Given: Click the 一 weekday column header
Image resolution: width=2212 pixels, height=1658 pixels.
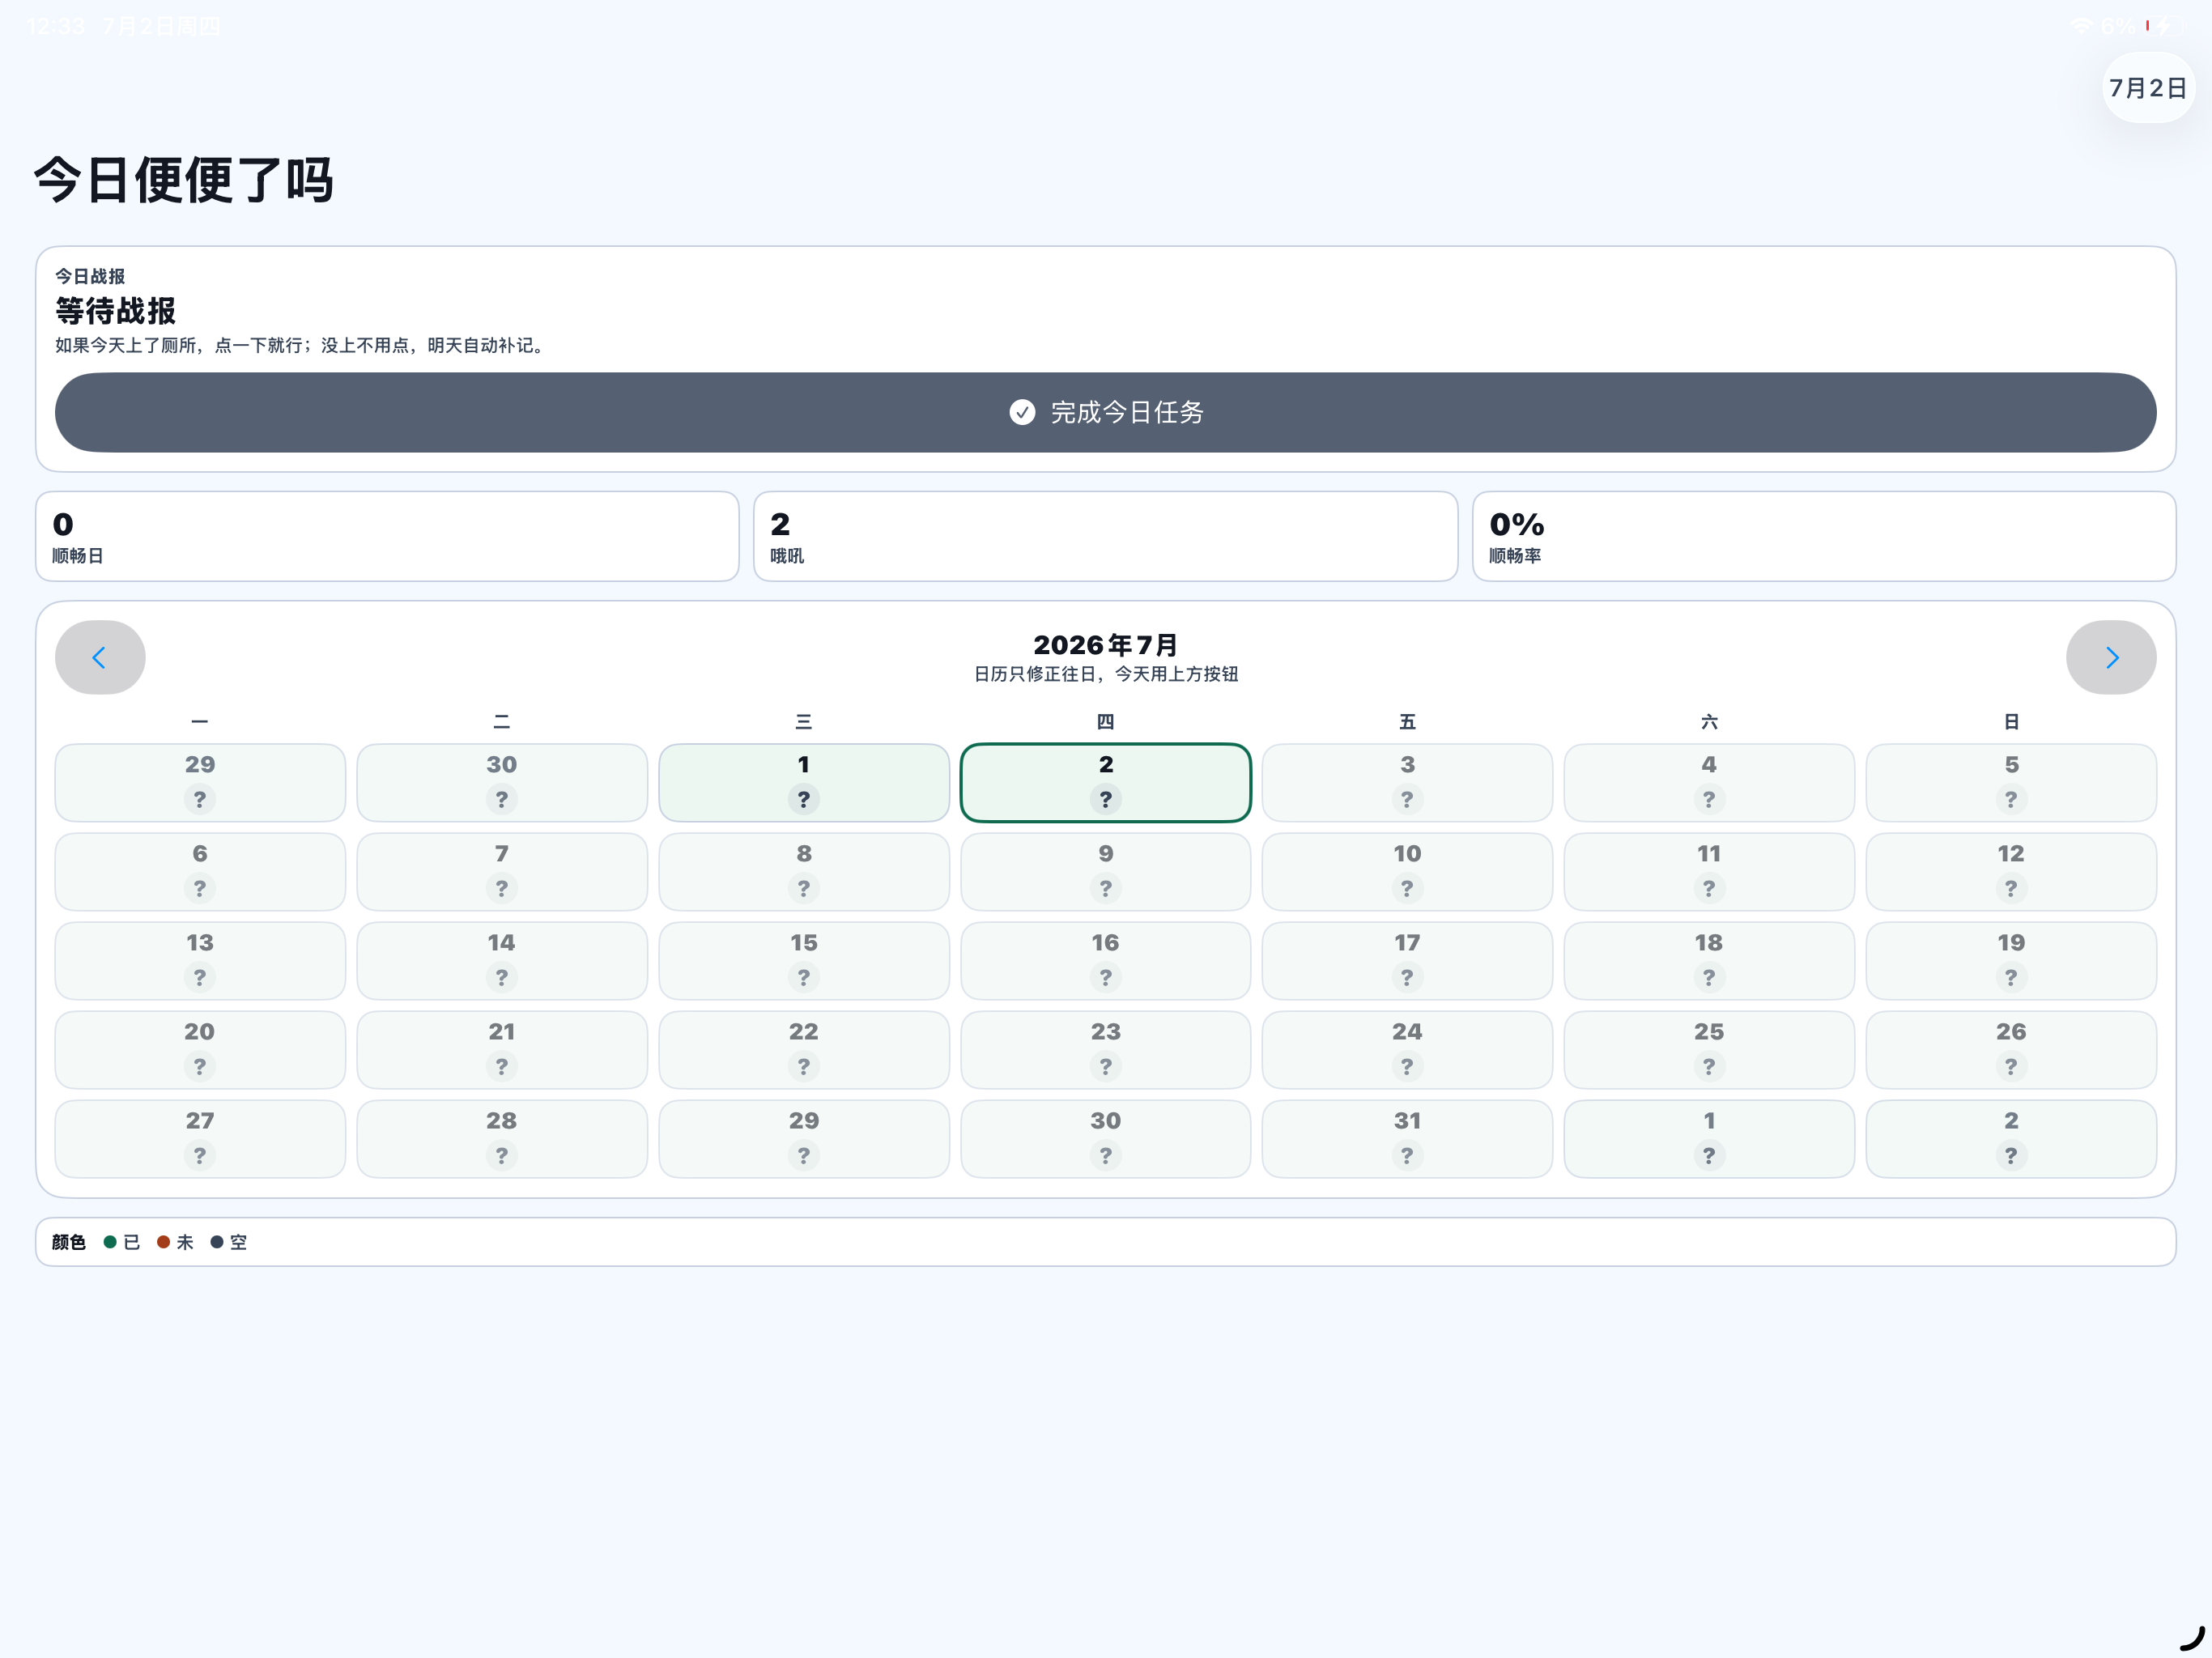Looking at the screenshot, I should click(200, 721).
